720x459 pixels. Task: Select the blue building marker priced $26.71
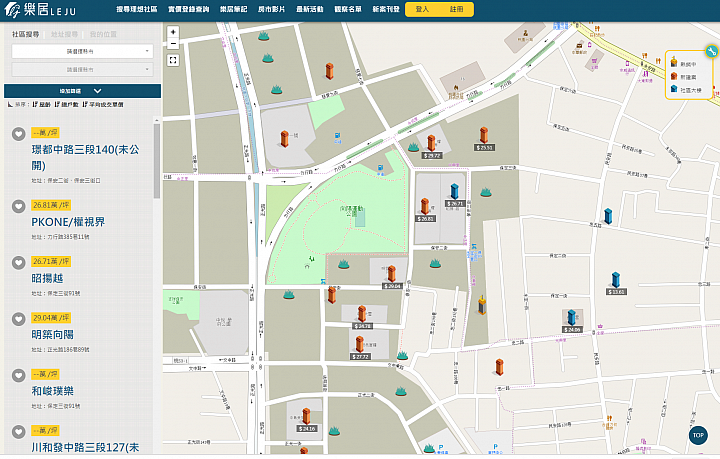(454, 191)
